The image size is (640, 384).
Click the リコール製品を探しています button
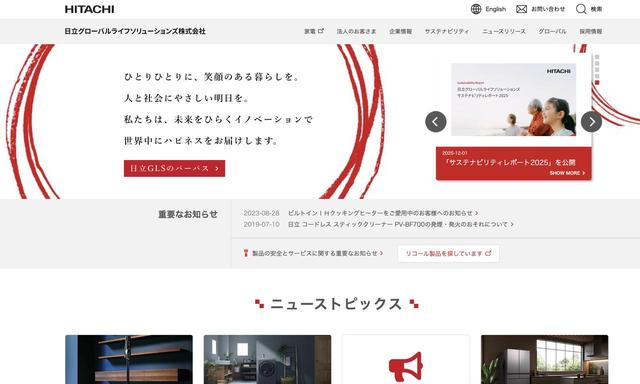point(448,253)
